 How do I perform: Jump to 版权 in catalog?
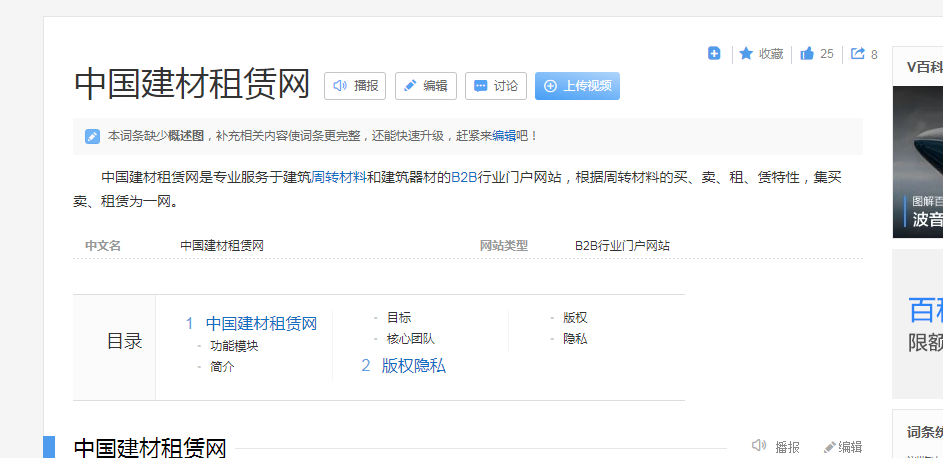(575, 317)
